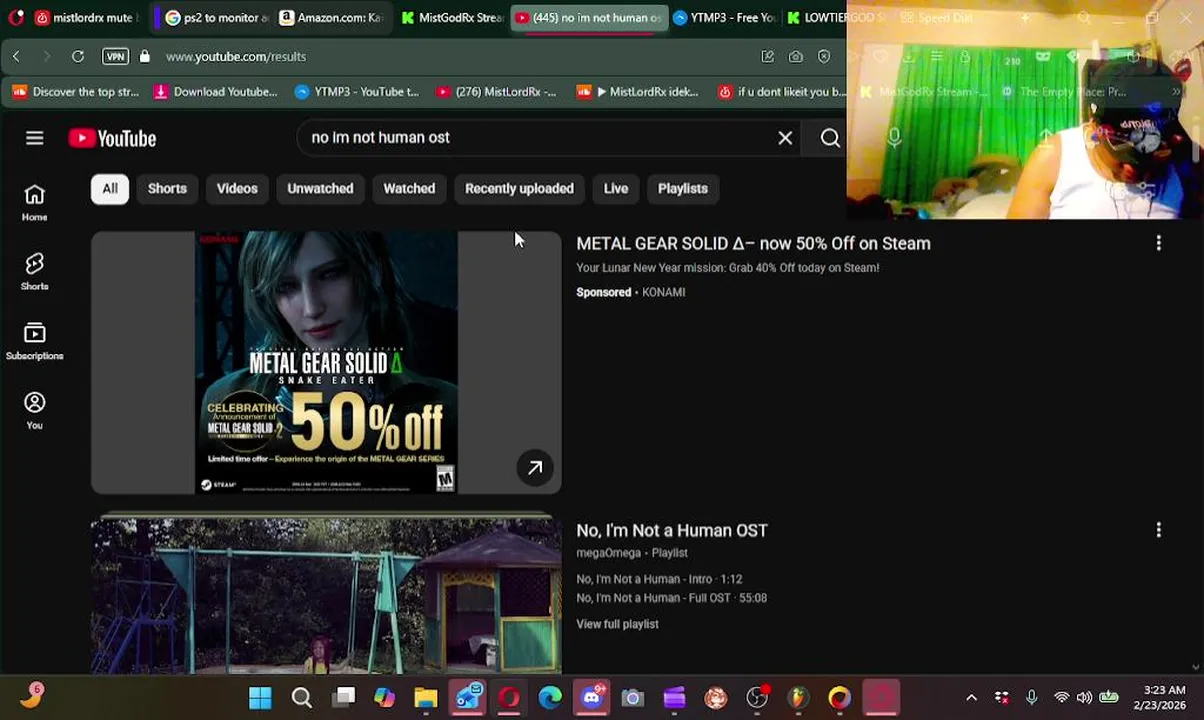
Task: Open the edit/share icon in the address bar
Action: coord(767,56)
